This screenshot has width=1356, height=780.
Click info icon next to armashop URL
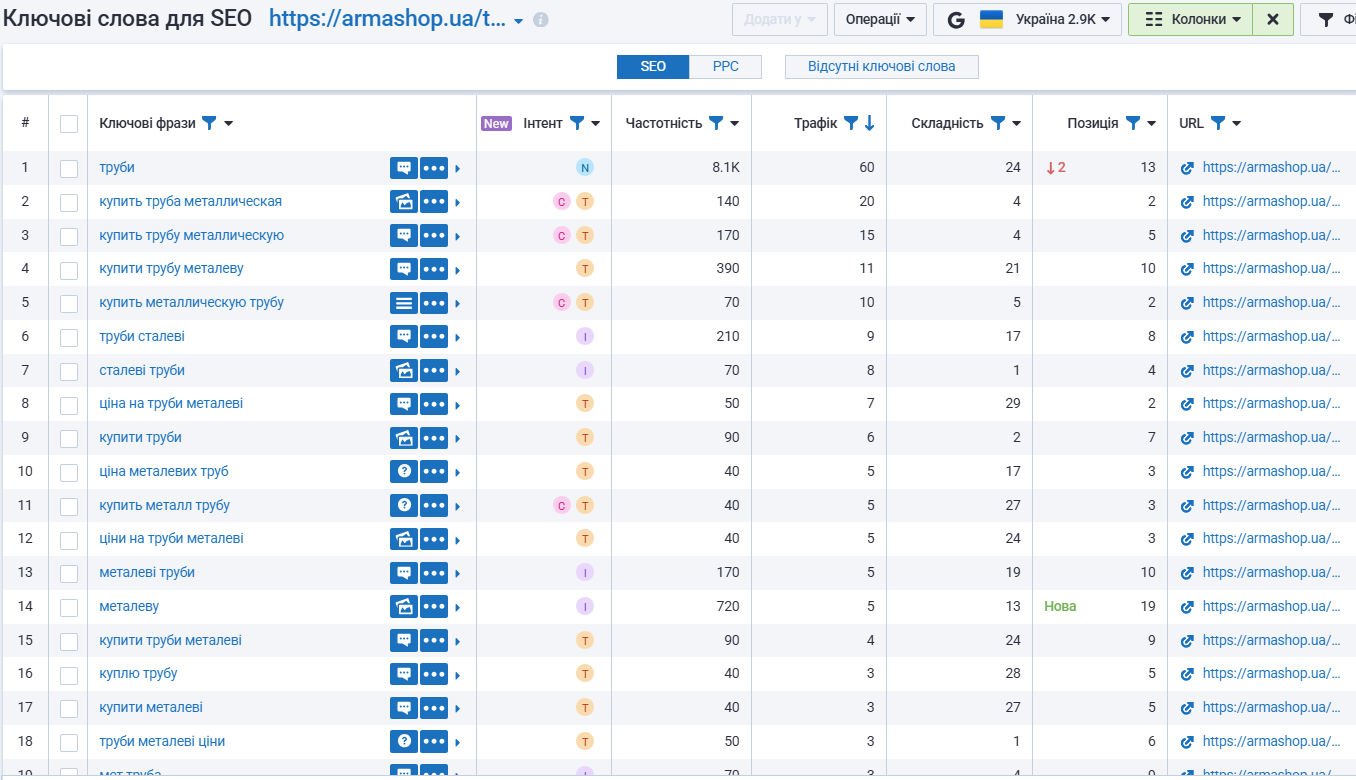point(541,20)
